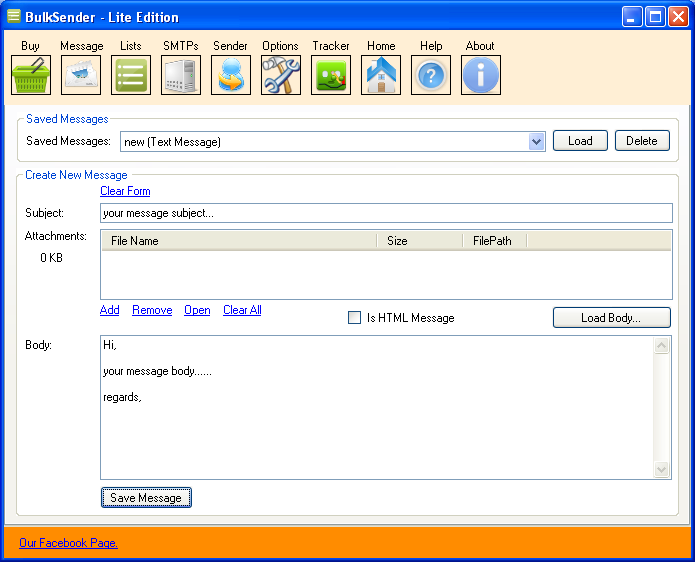Close the BulkSender window

679,17
